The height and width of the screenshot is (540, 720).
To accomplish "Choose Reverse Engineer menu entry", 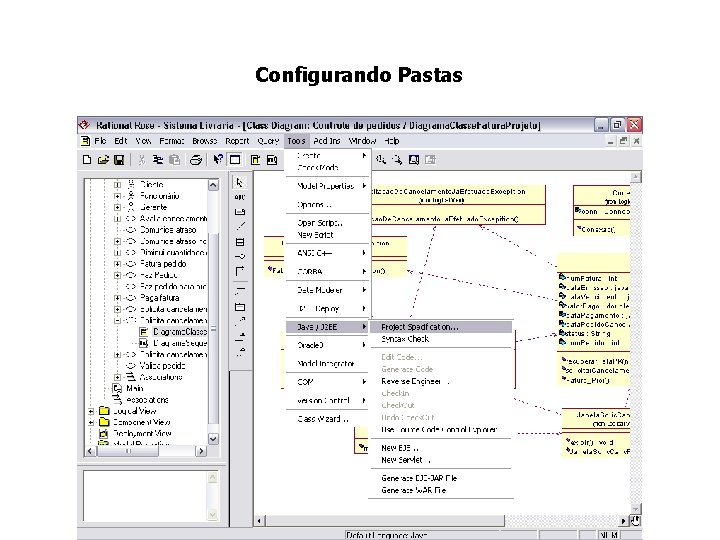I will pyautogui.click(x=440, y=381).
